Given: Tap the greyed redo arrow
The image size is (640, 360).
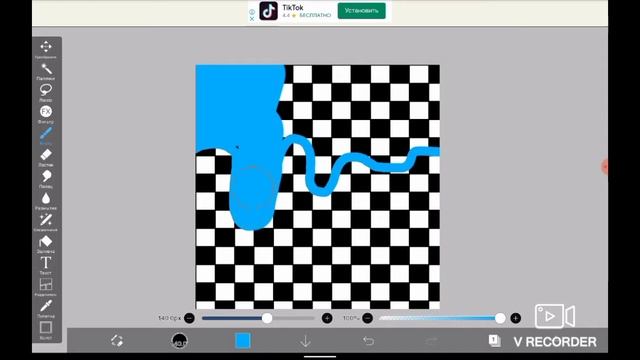Looking at the screenshot, I should pos(431,340).
